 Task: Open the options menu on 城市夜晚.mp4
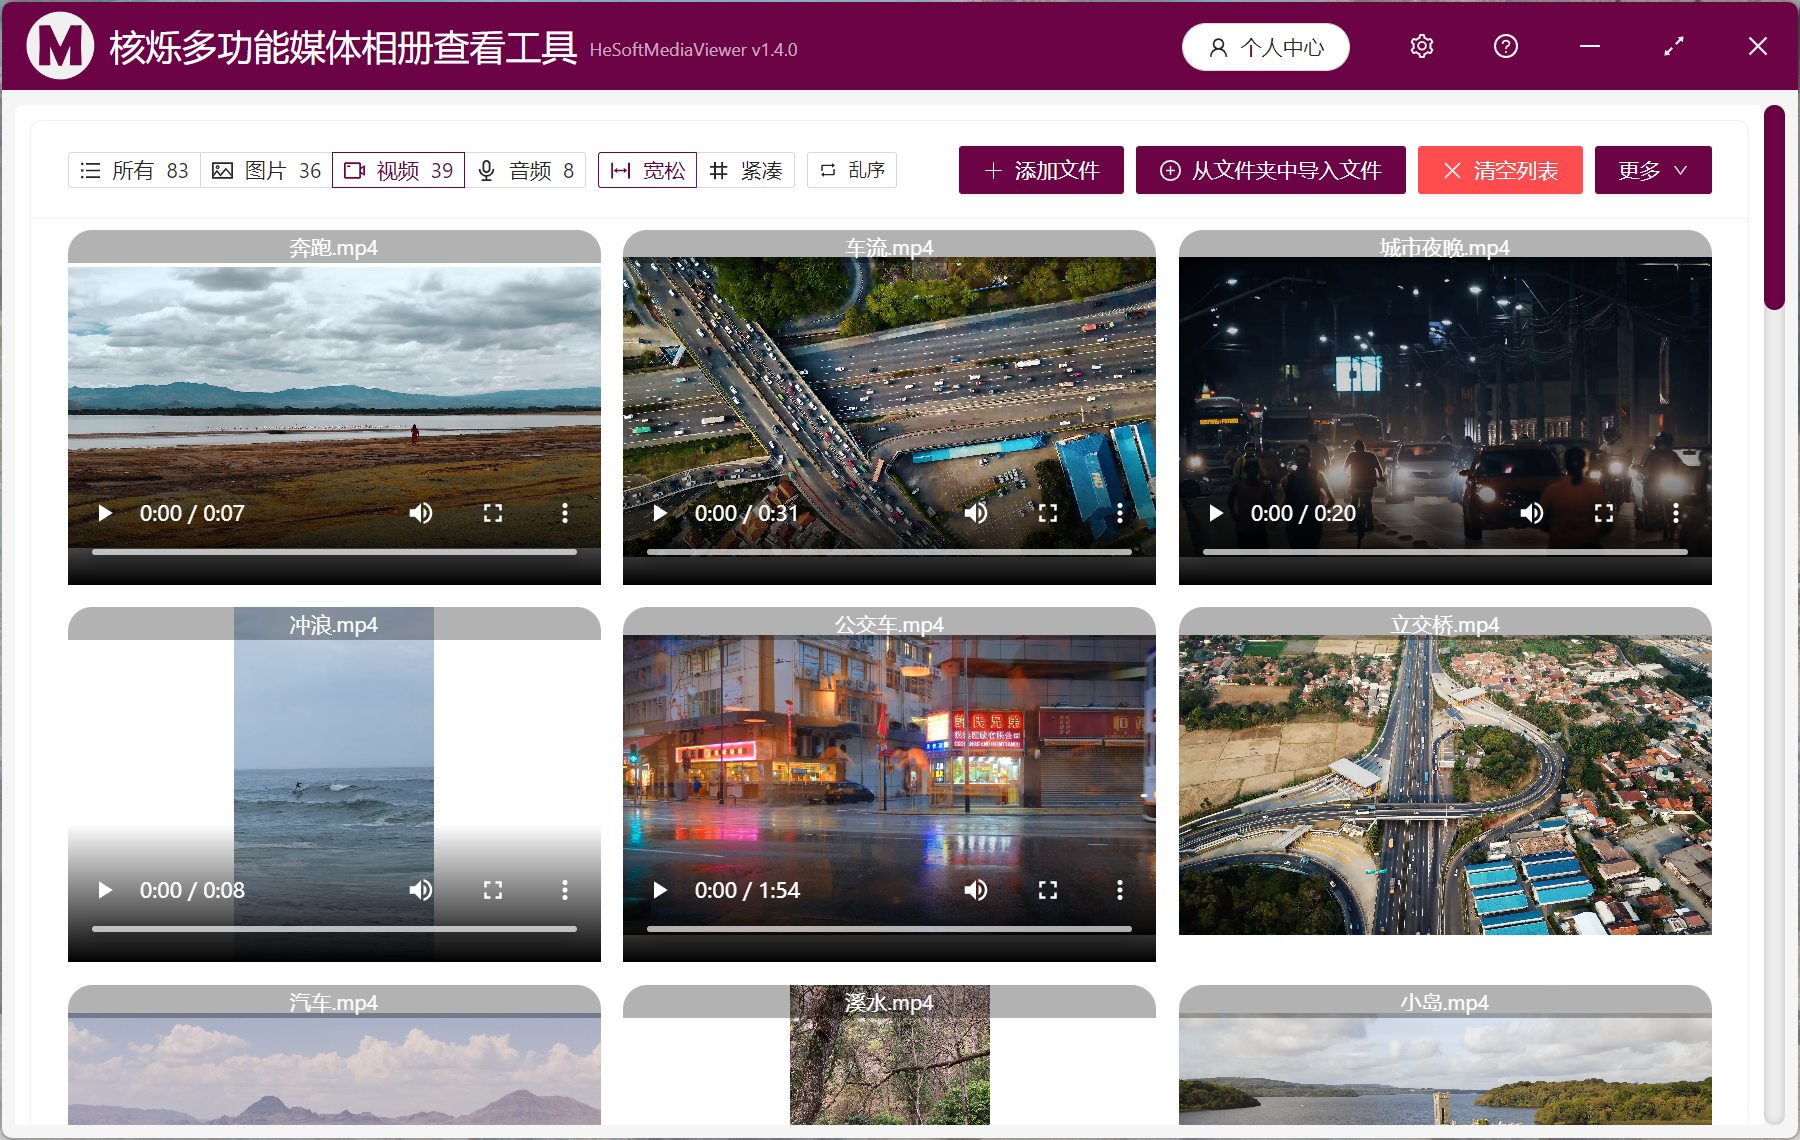[1676, 513]
